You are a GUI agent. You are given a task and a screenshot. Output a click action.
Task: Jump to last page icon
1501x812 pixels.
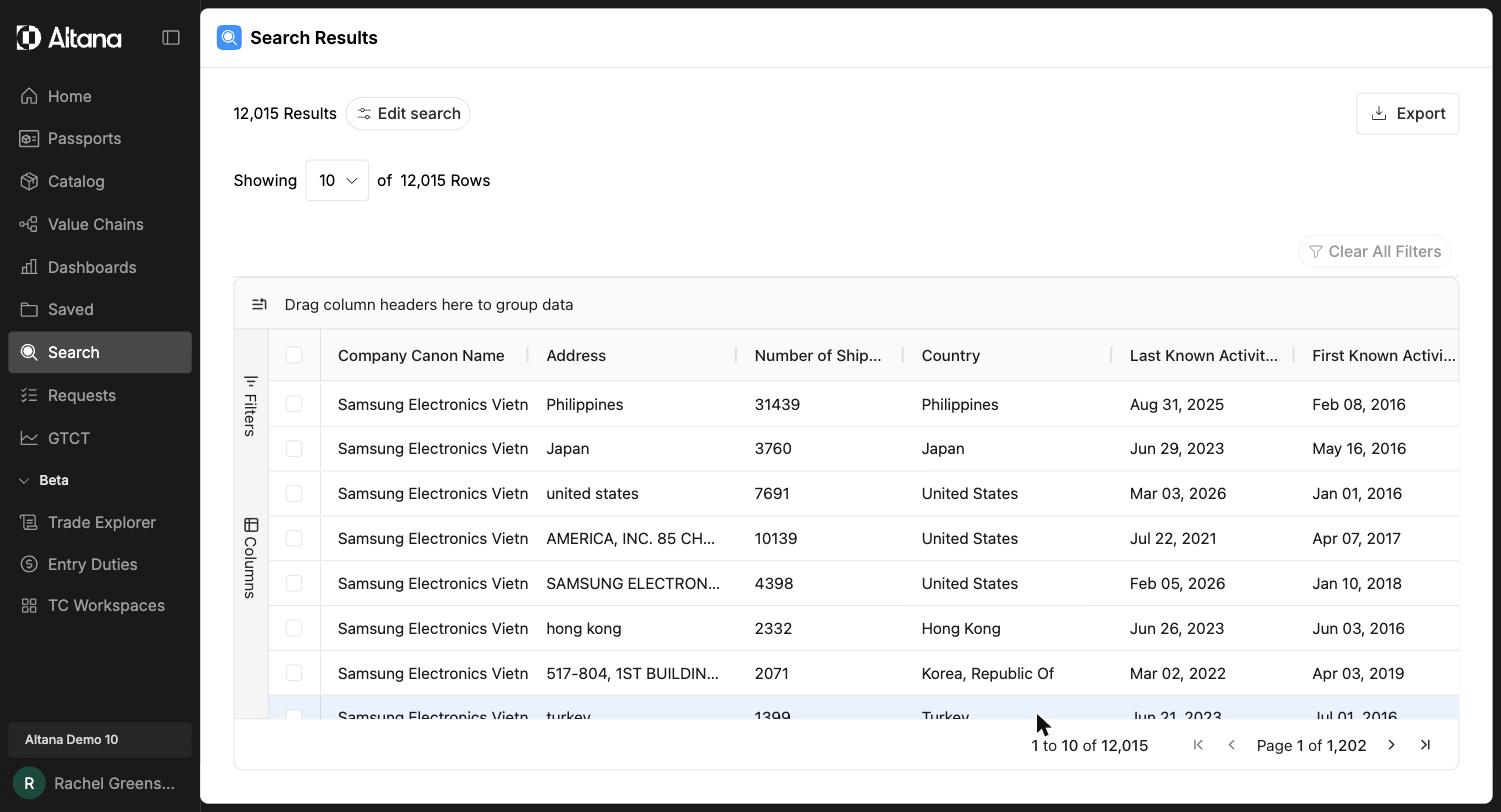[1425, 745]
